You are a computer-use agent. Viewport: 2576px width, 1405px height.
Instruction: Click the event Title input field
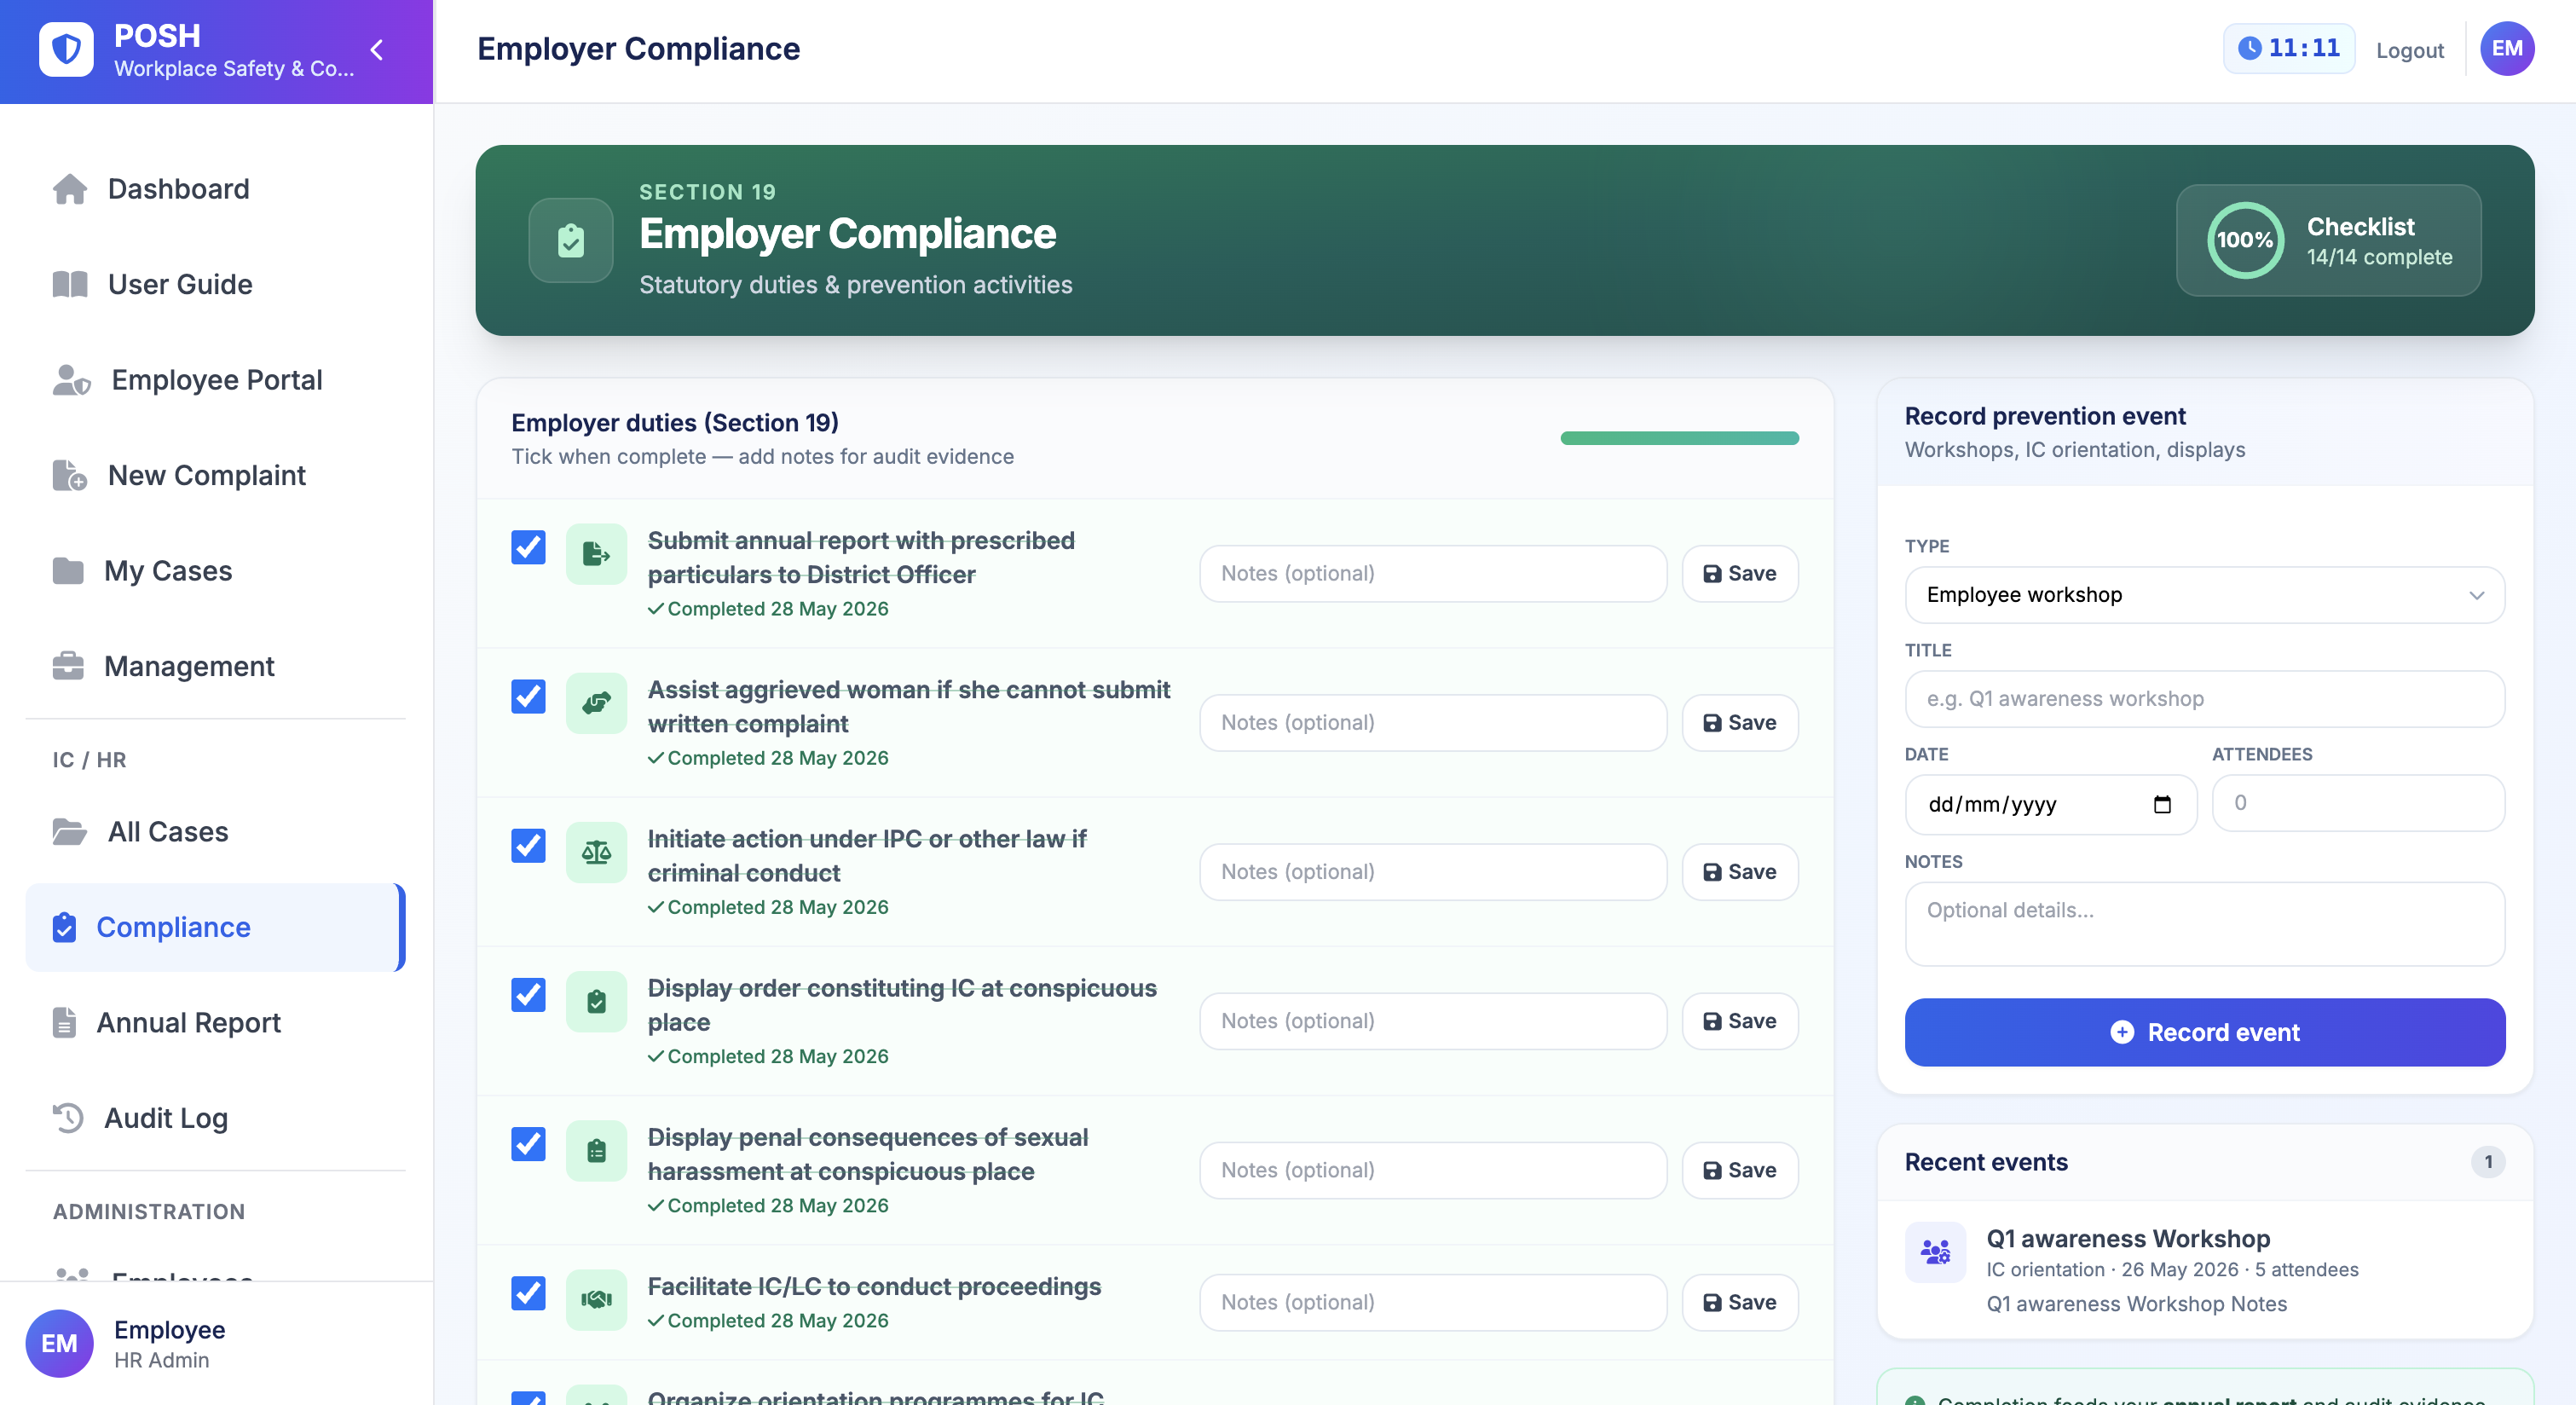pos(2204,699)
